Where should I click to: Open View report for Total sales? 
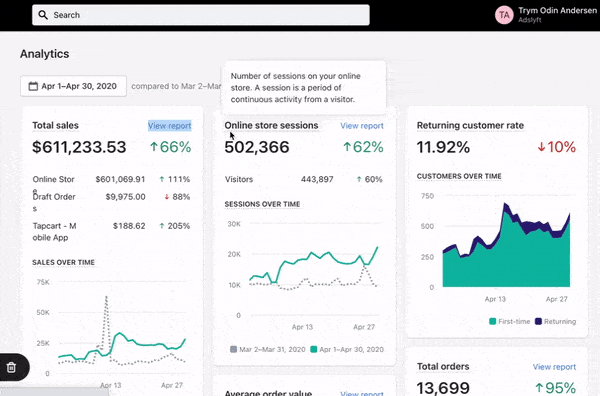[170, 125]
